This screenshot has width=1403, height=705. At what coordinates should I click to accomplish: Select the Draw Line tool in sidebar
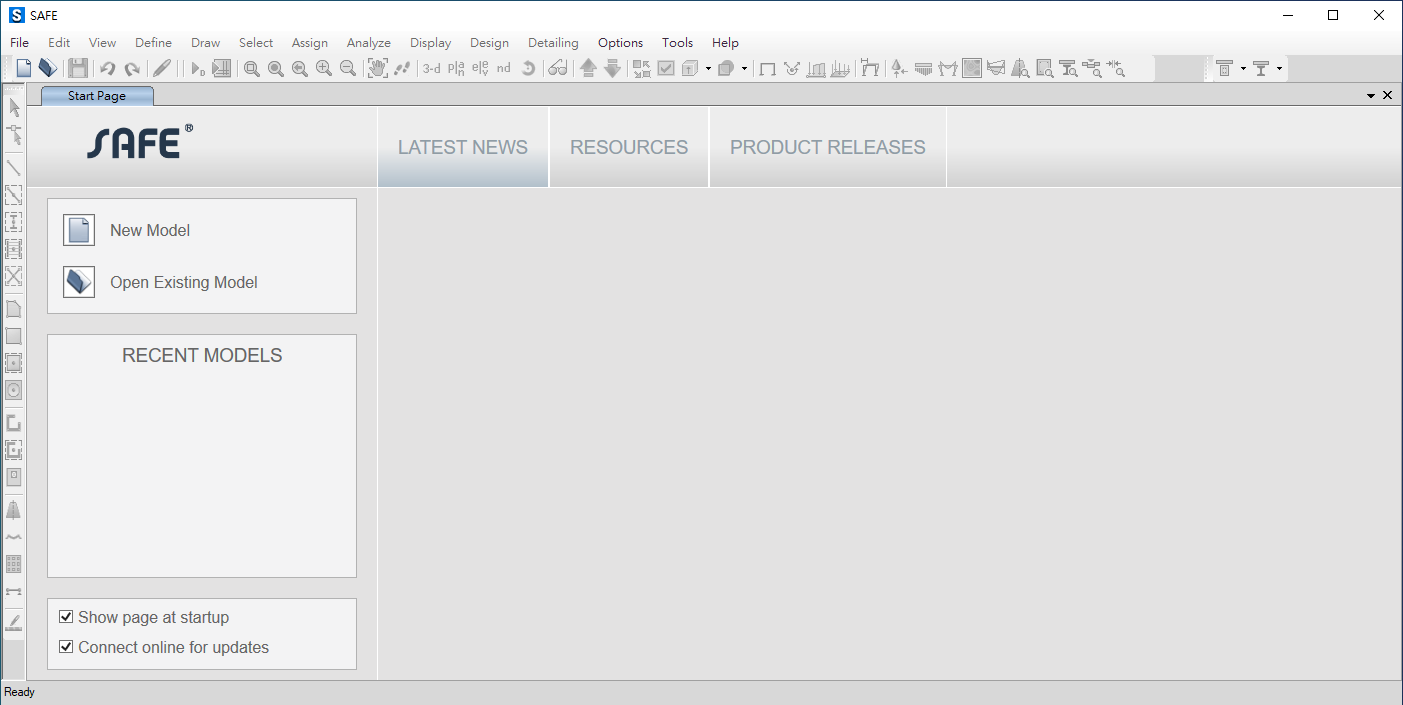[x=14, y=167]
